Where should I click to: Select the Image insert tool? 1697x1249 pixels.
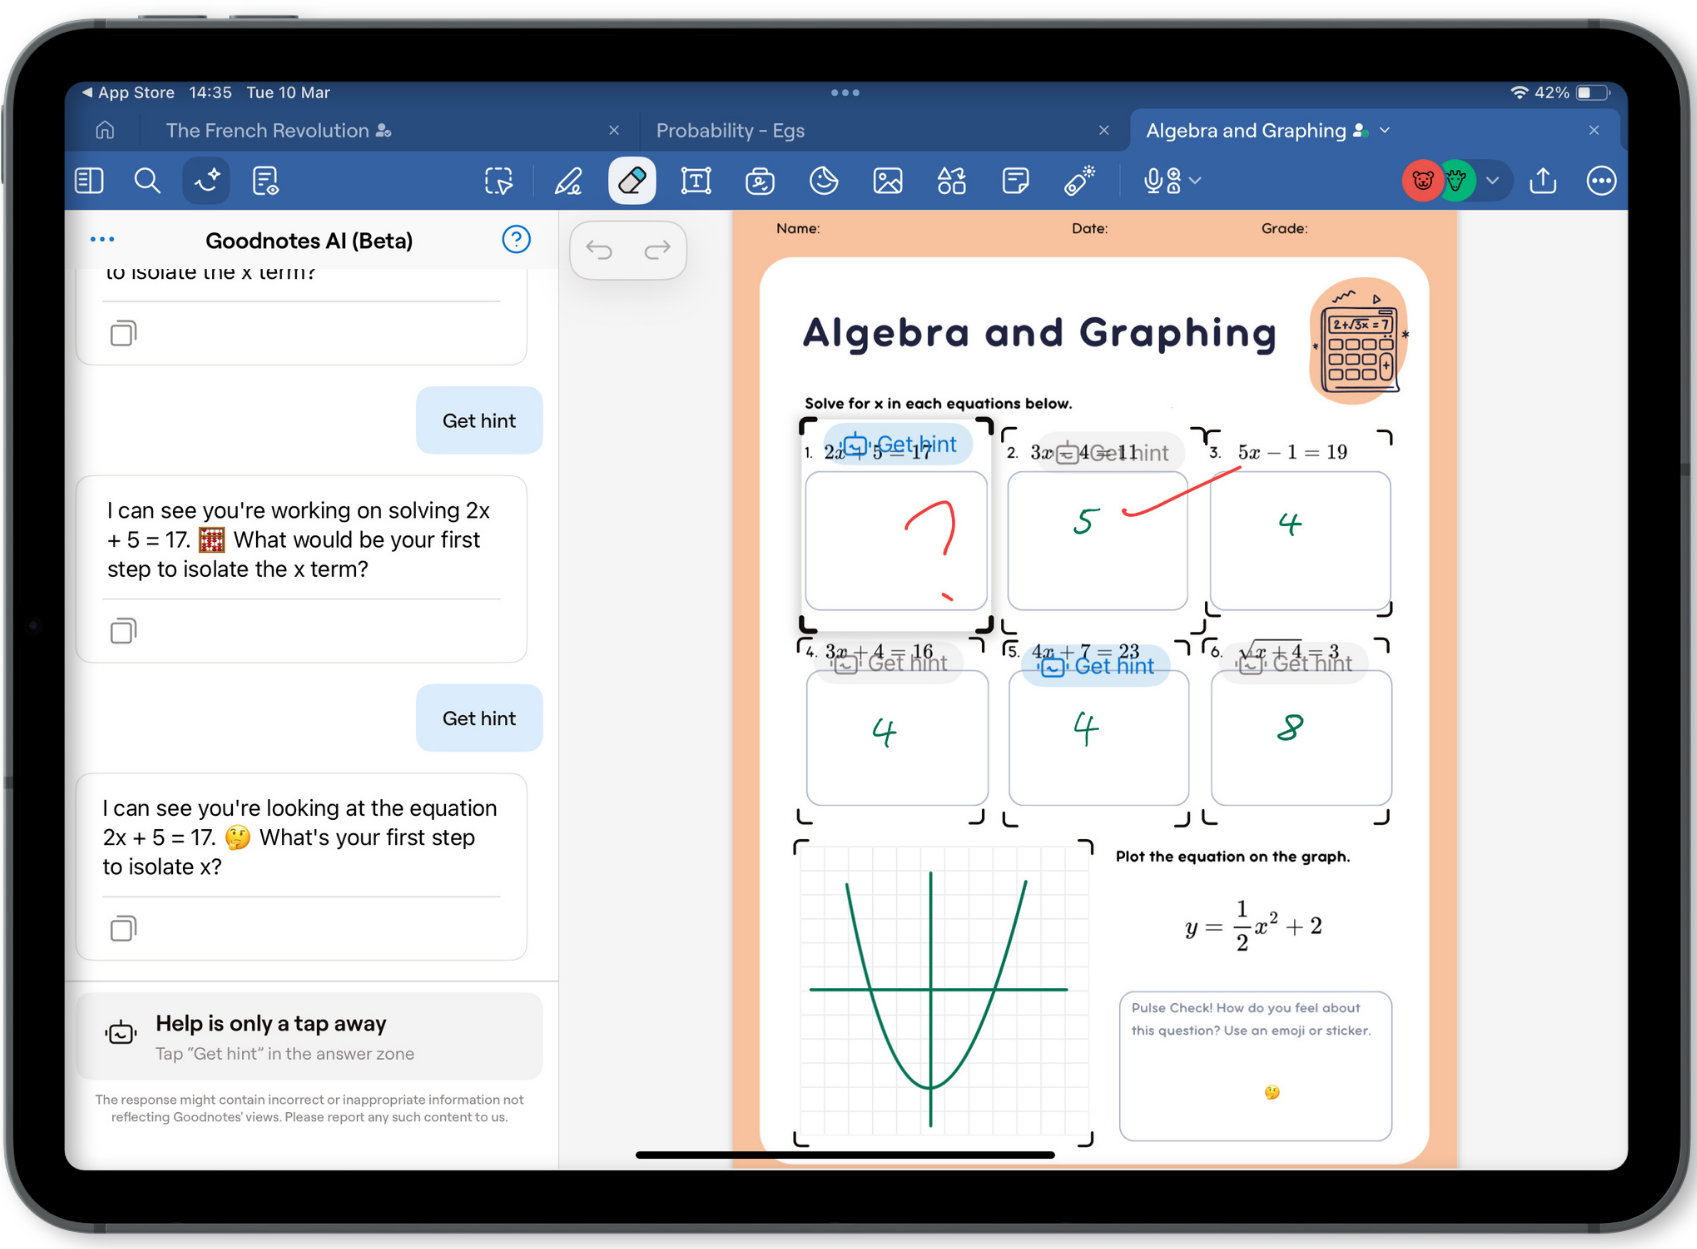click(888, 181)
